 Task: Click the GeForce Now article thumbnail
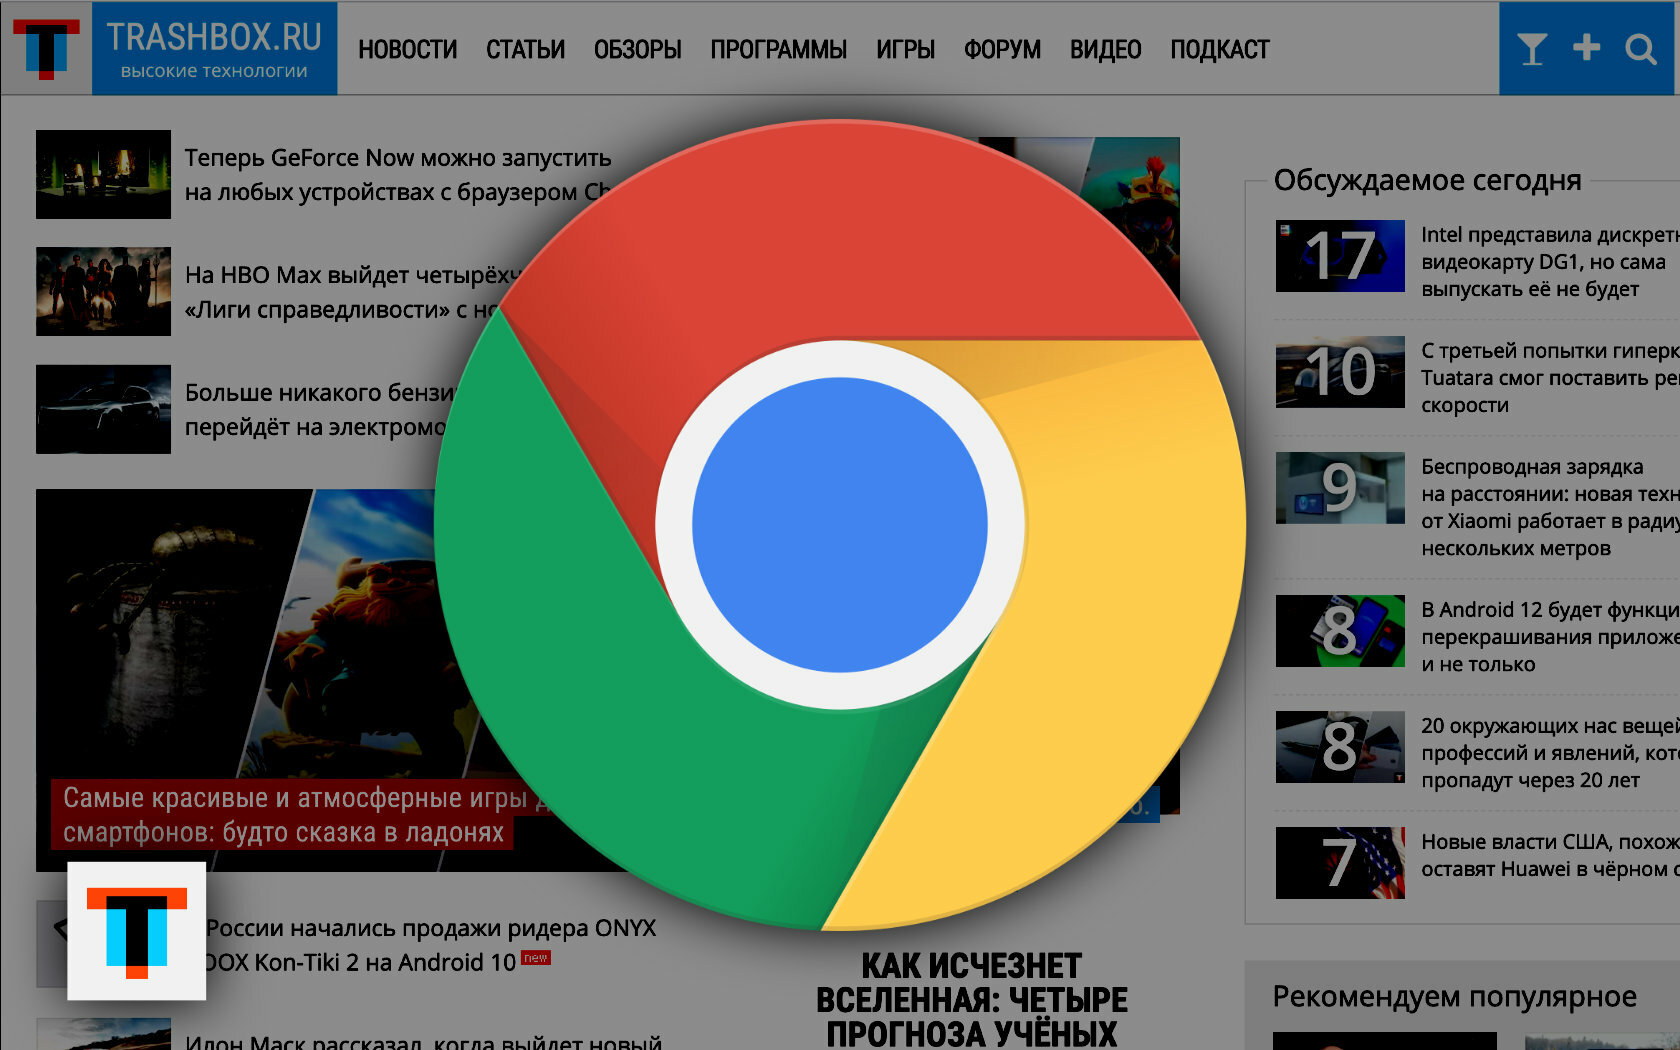pos(103,174)
